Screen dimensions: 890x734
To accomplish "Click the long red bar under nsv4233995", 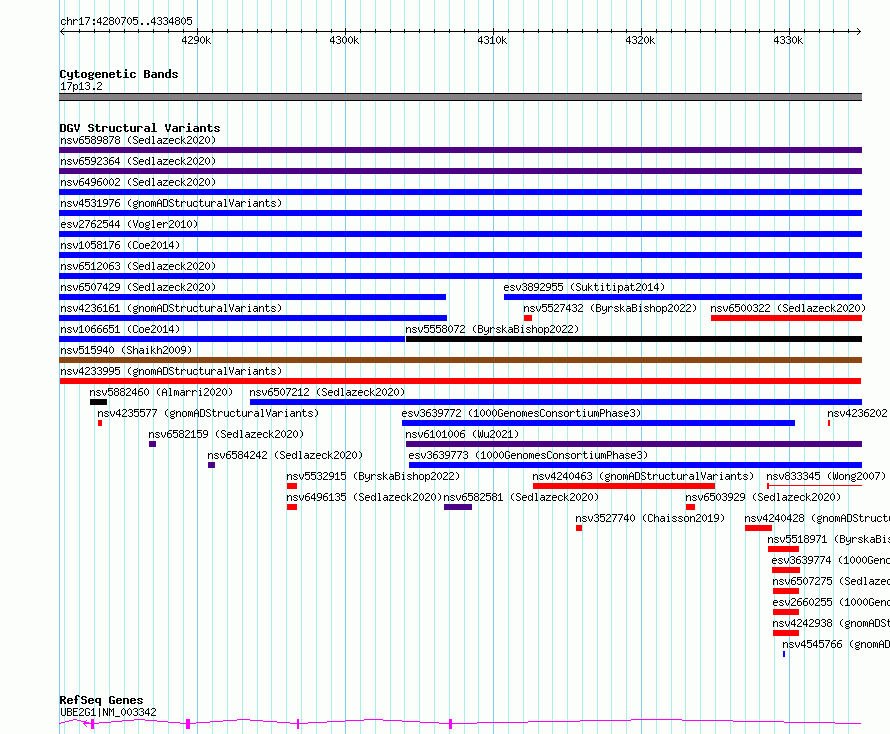I will click(460, 381).
